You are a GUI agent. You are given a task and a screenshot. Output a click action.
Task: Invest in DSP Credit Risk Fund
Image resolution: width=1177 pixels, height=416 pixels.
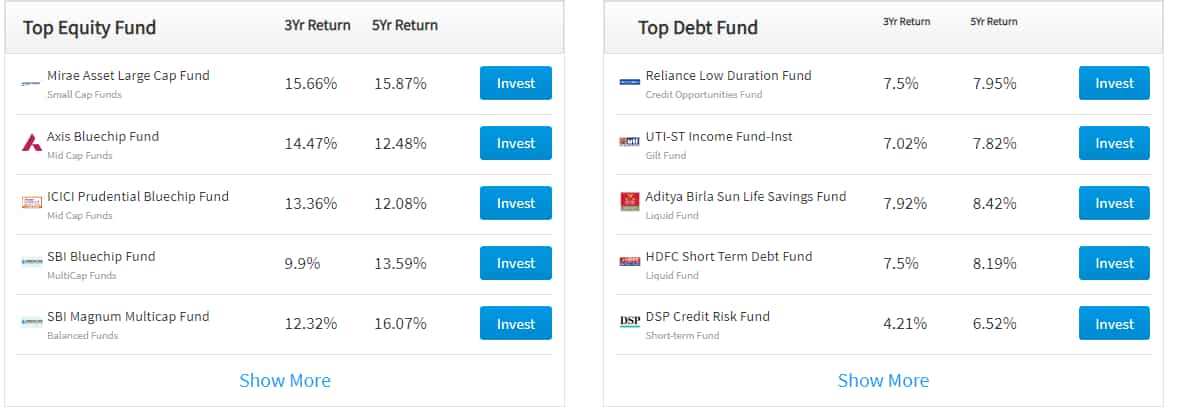(x=1114, y=324)
